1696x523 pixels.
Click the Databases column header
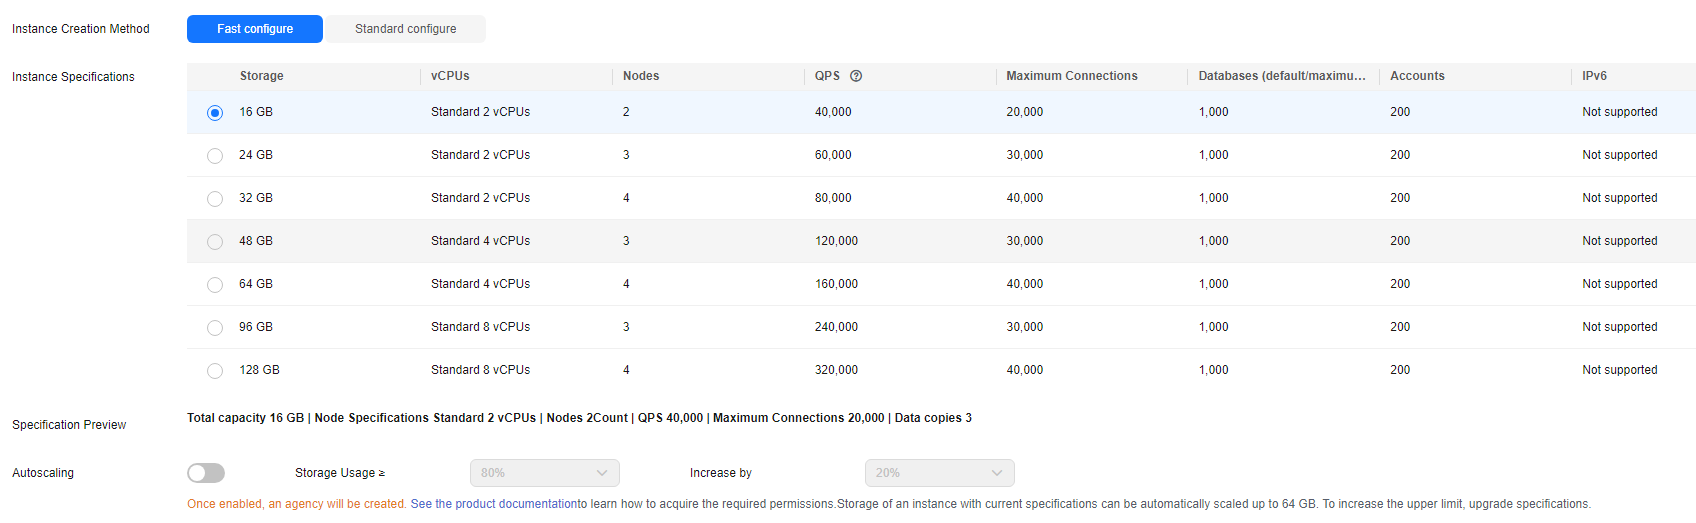pos(1281,76)
